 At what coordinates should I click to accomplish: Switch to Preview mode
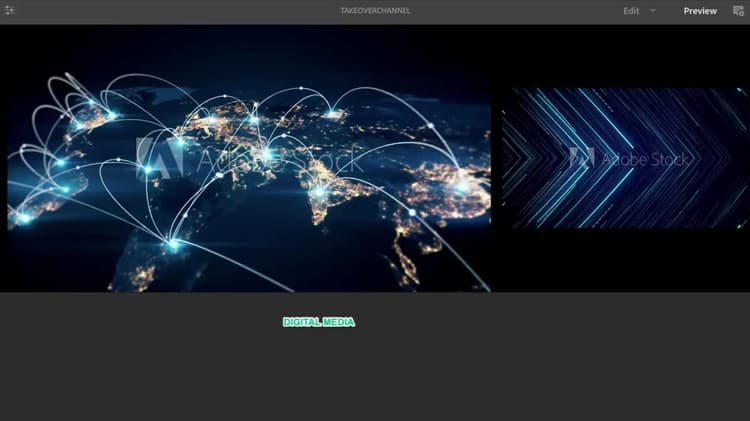point(700,11)
